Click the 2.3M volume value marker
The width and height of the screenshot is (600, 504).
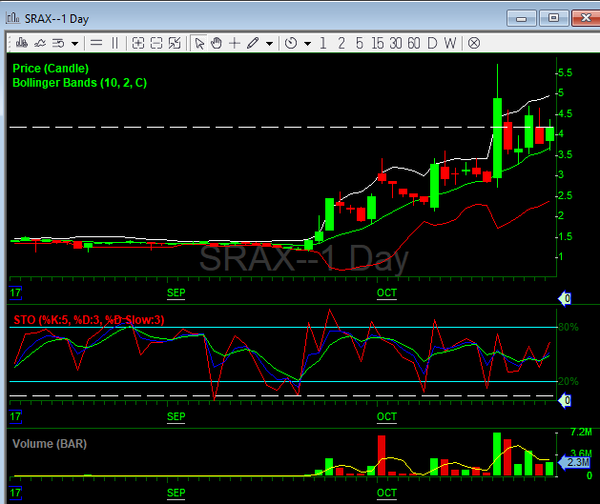[577, 462]
